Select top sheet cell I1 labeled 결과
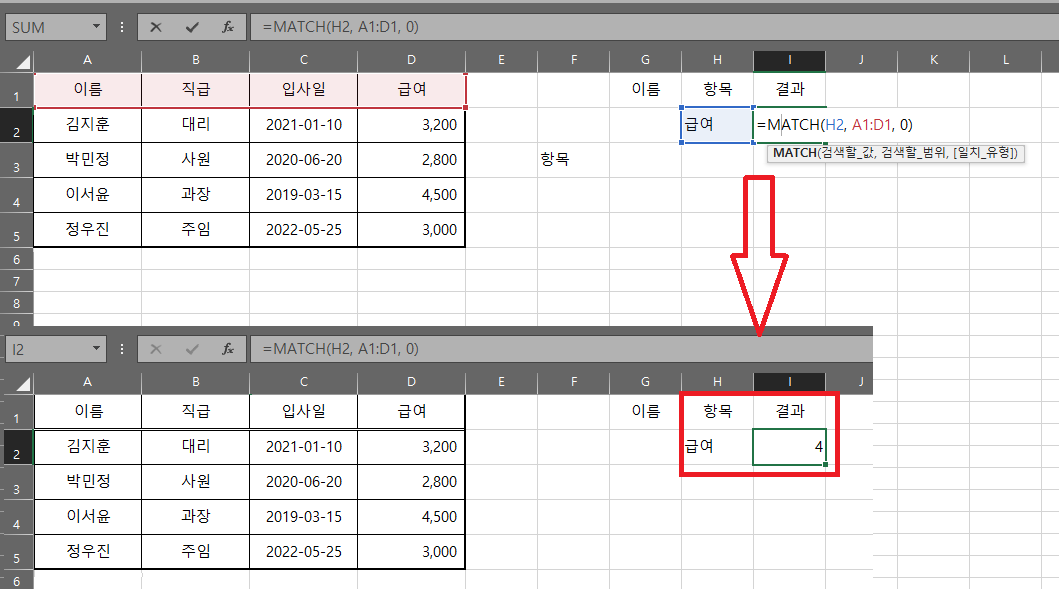The width and height of the screenshot is (1059, 589). pyautogui.click(x=790, y=90)
